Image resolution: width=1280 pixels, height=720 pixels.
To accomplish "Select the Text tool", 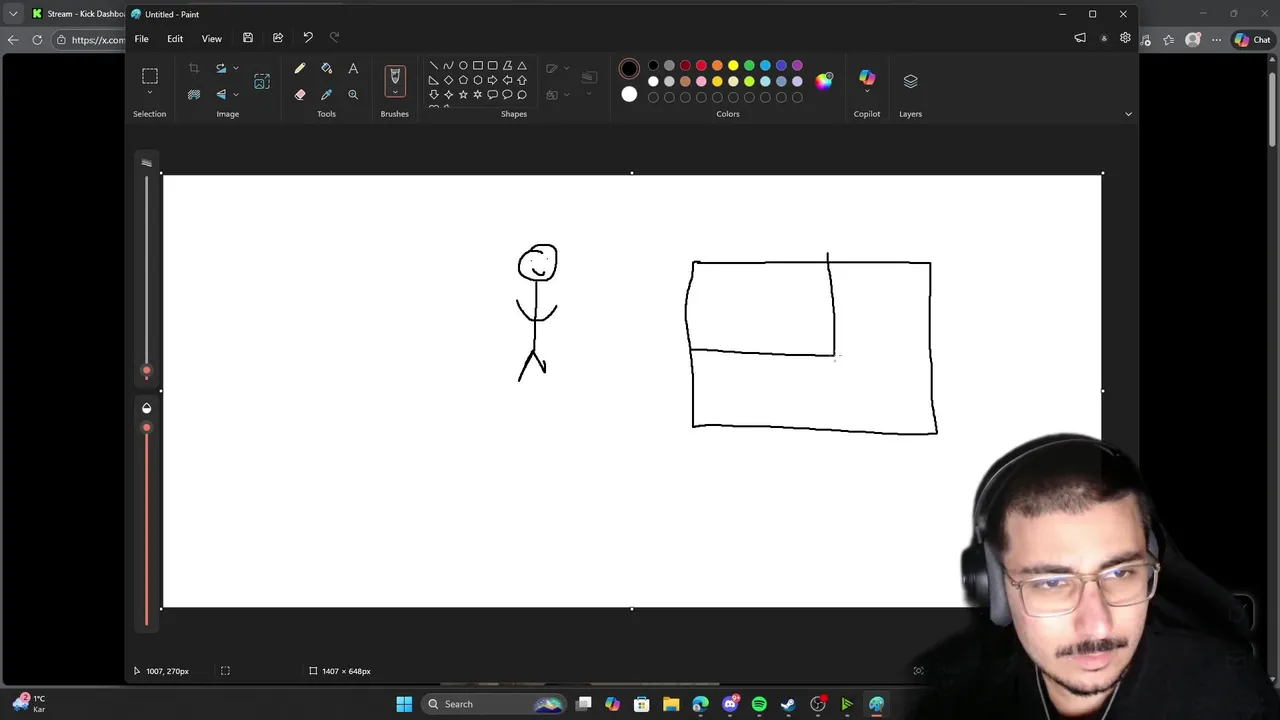I will [353, 68].
